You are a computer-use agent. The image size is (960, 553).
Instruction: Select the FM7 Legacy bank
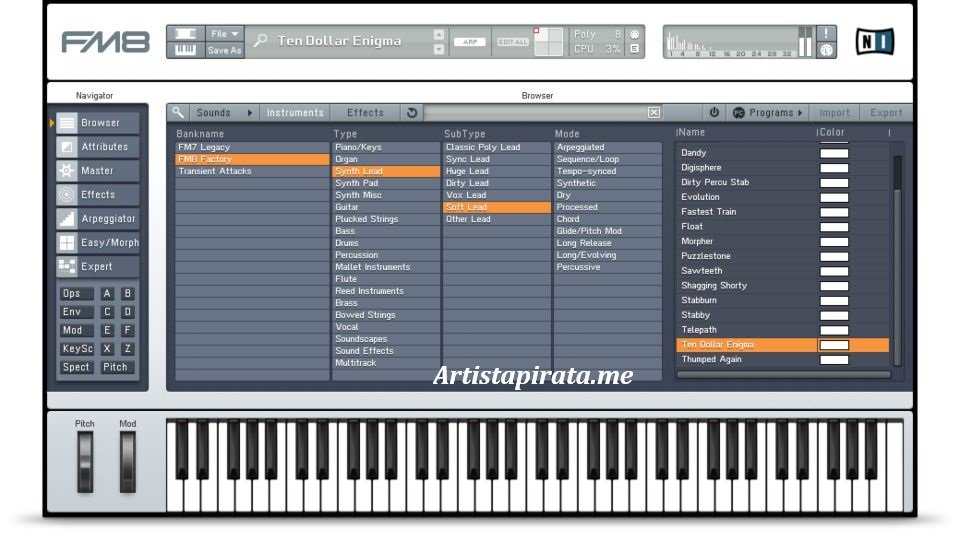pos(252,147)
